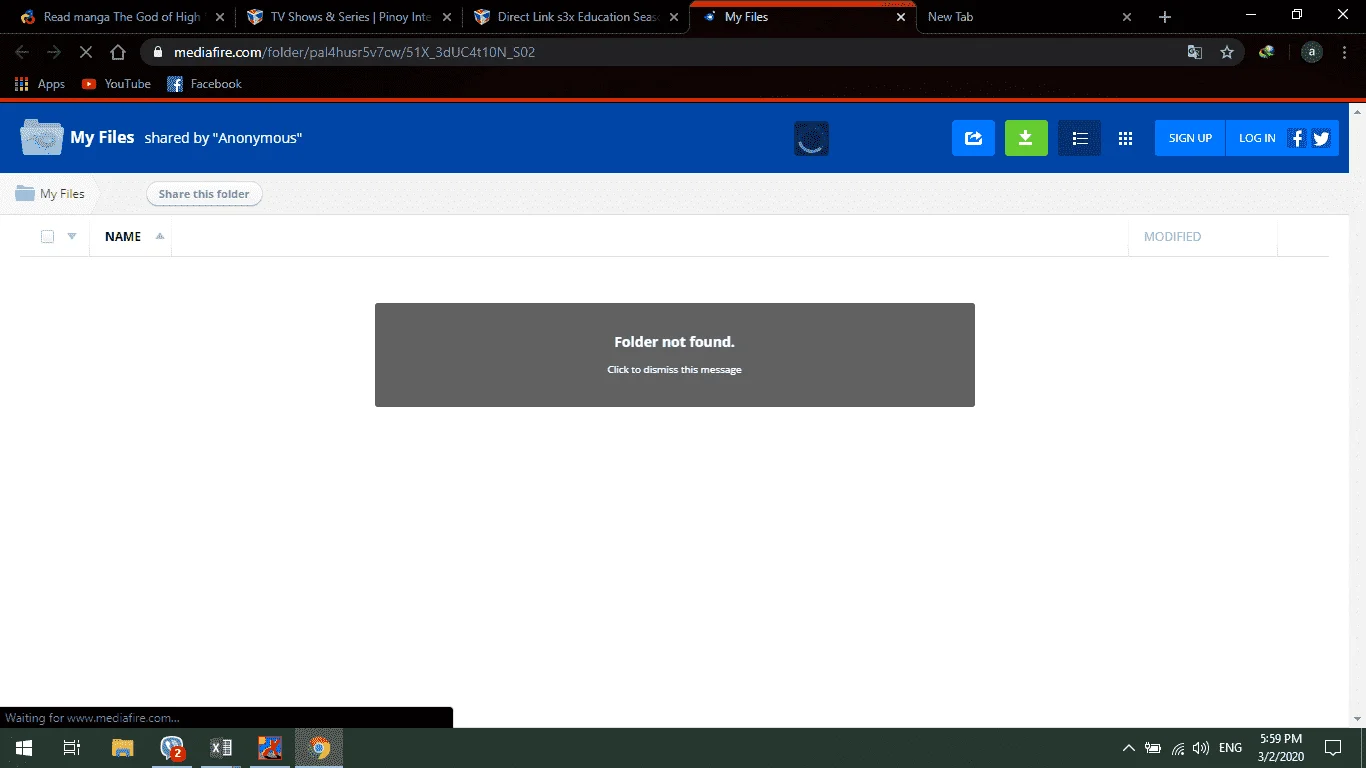Open the Wi-Fi network icon
The image size is (1366, 768).
(x=1178, y=748)
